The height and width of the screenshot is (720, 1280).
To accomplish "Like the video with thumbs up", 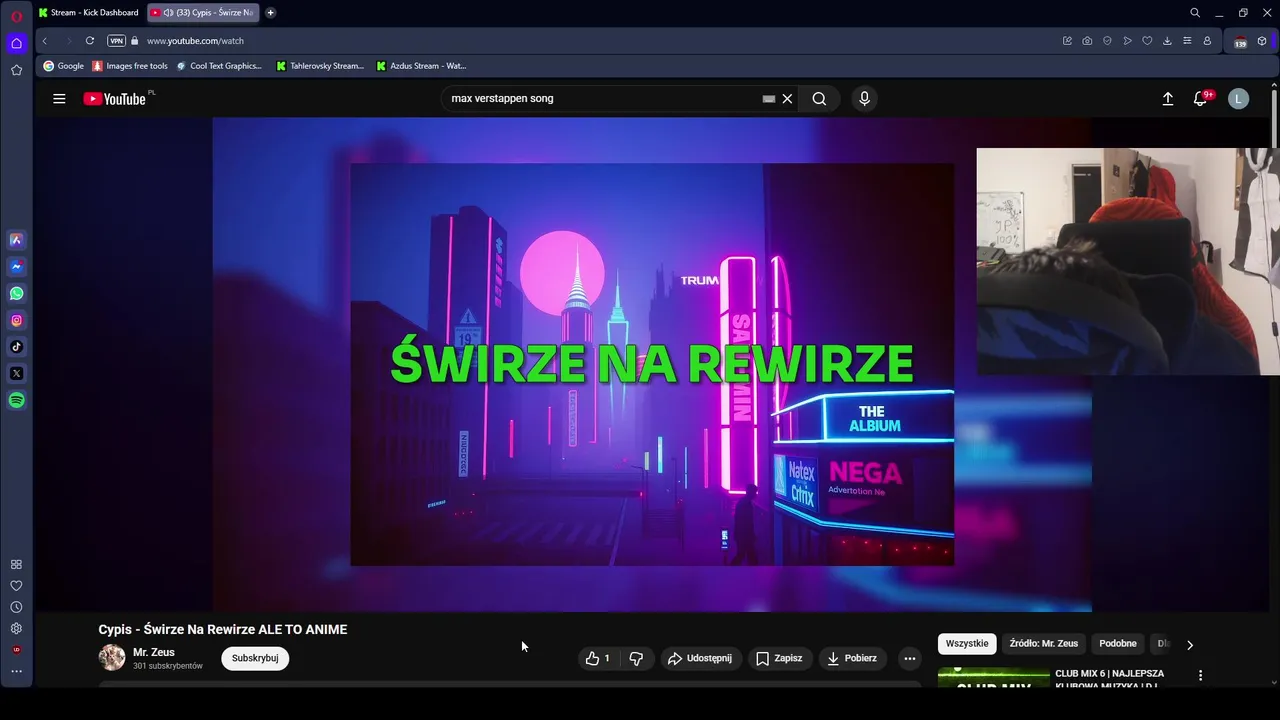I will tap(598, 658).
